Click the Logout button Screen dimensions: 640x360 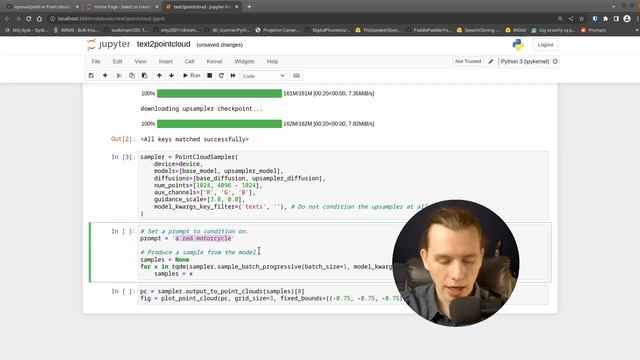point(545,44)
